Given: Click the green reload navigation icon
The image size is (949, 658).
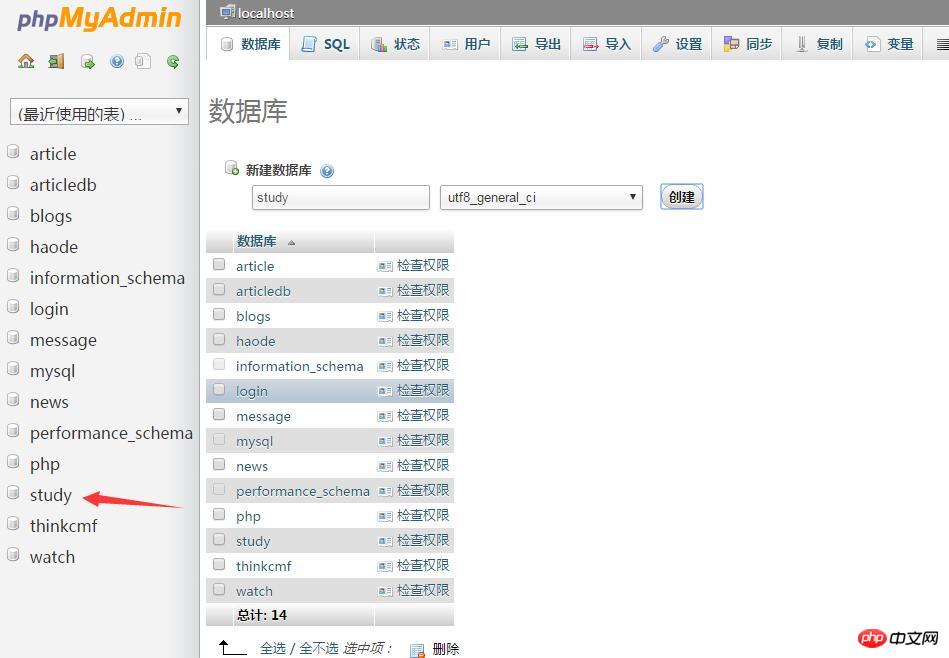Looking at the screenshot, I should (173, 62).
